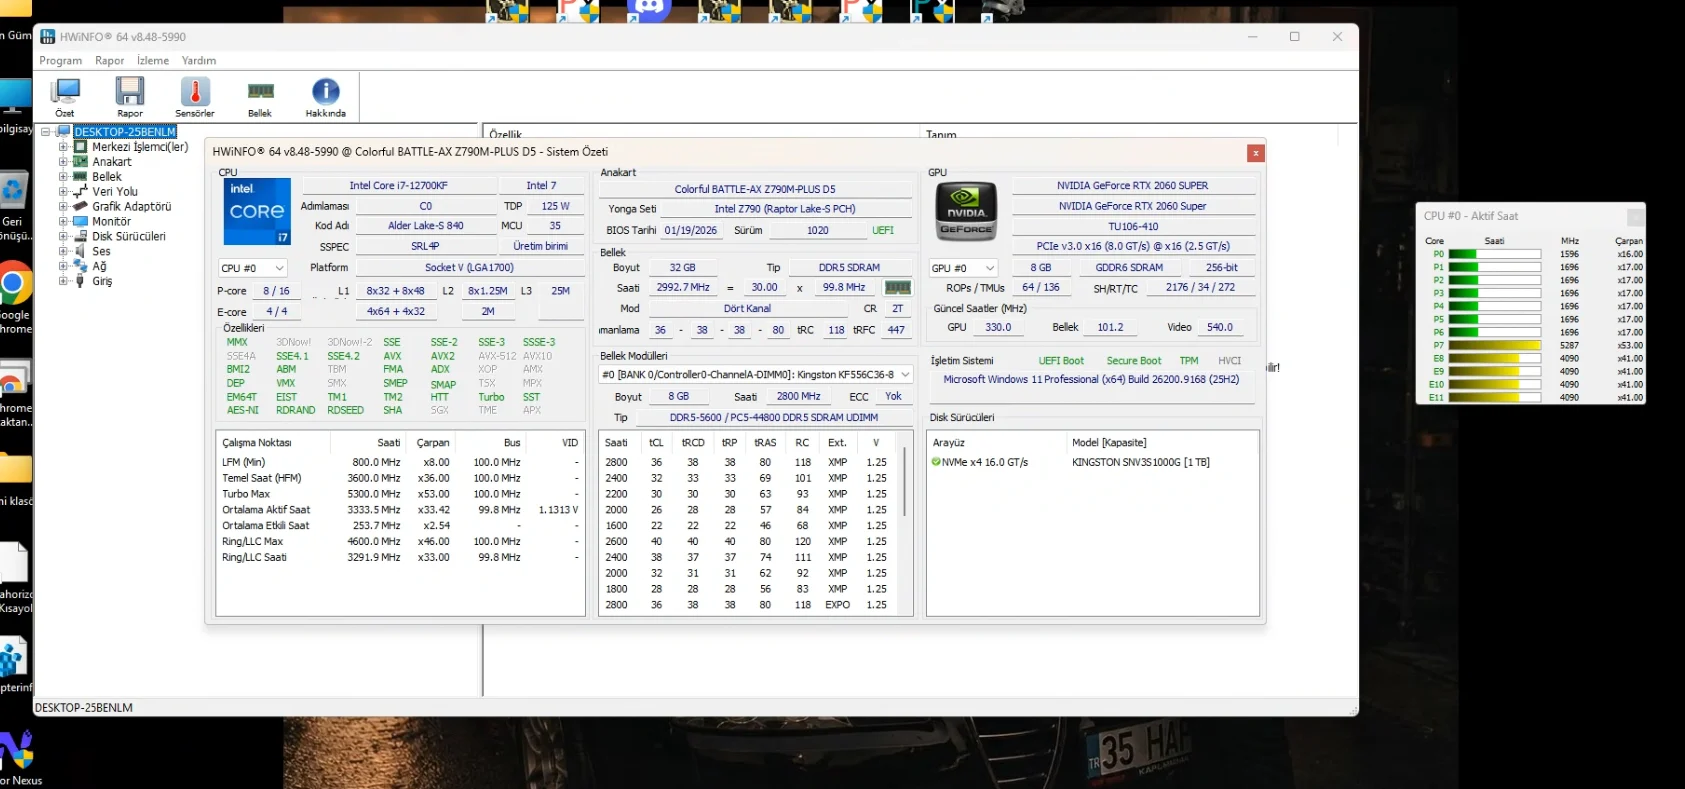Click the Socket V (LGA1700) platform field

[x=469, y=268]
